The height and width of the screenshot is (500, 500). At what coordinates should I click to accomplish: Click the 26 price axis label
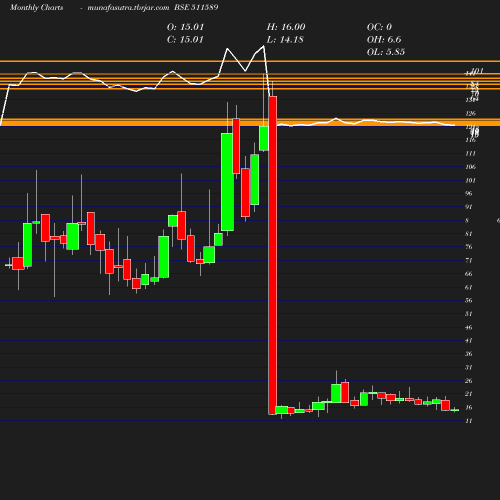pyautogui.click(x=469, y=381)
